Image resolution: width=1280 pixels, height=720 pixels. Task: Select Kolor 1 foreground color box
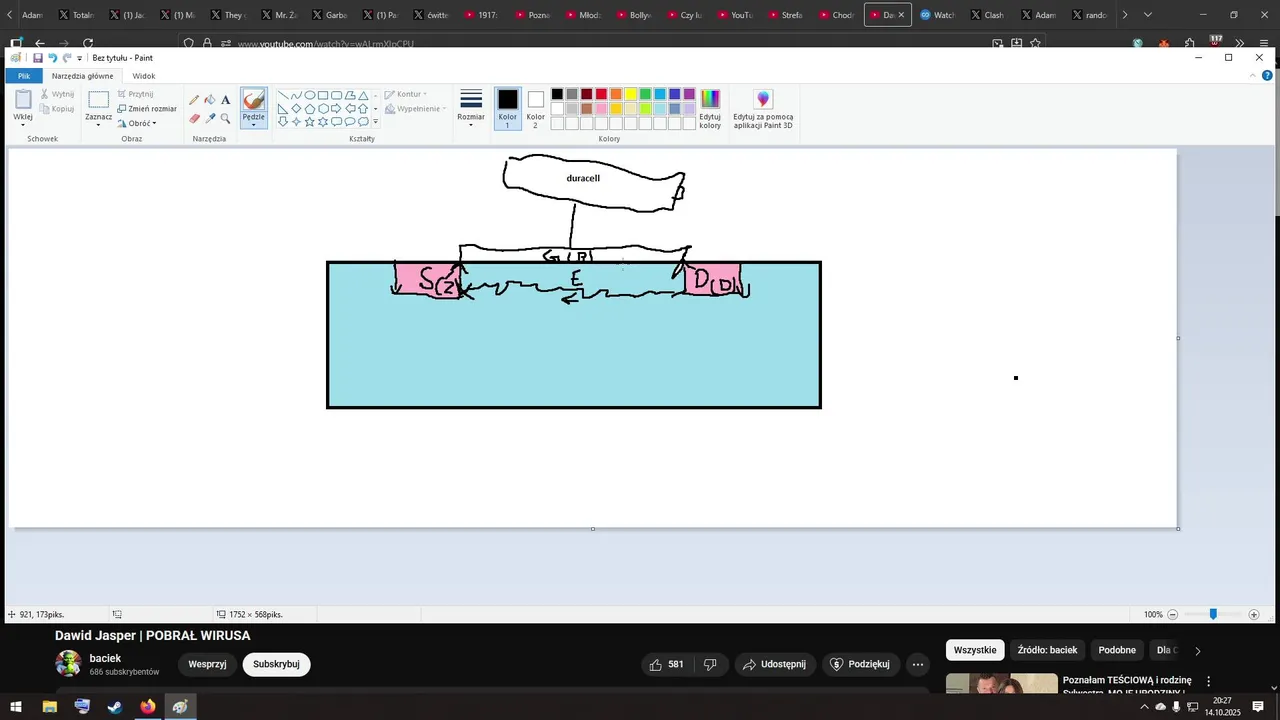click(x=508, y=108)
